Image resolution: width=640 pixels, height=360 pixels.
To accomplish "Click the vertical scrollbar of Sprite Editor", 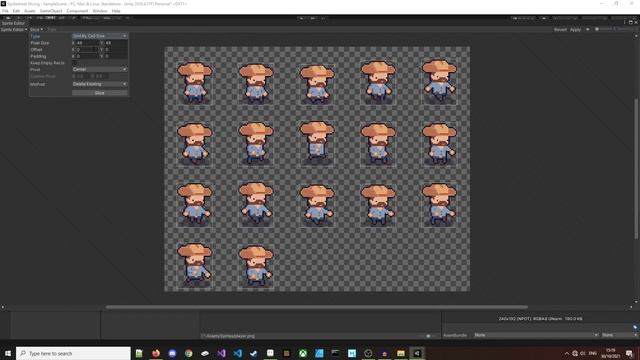I will pyautogui.click(x=636, y=168).
